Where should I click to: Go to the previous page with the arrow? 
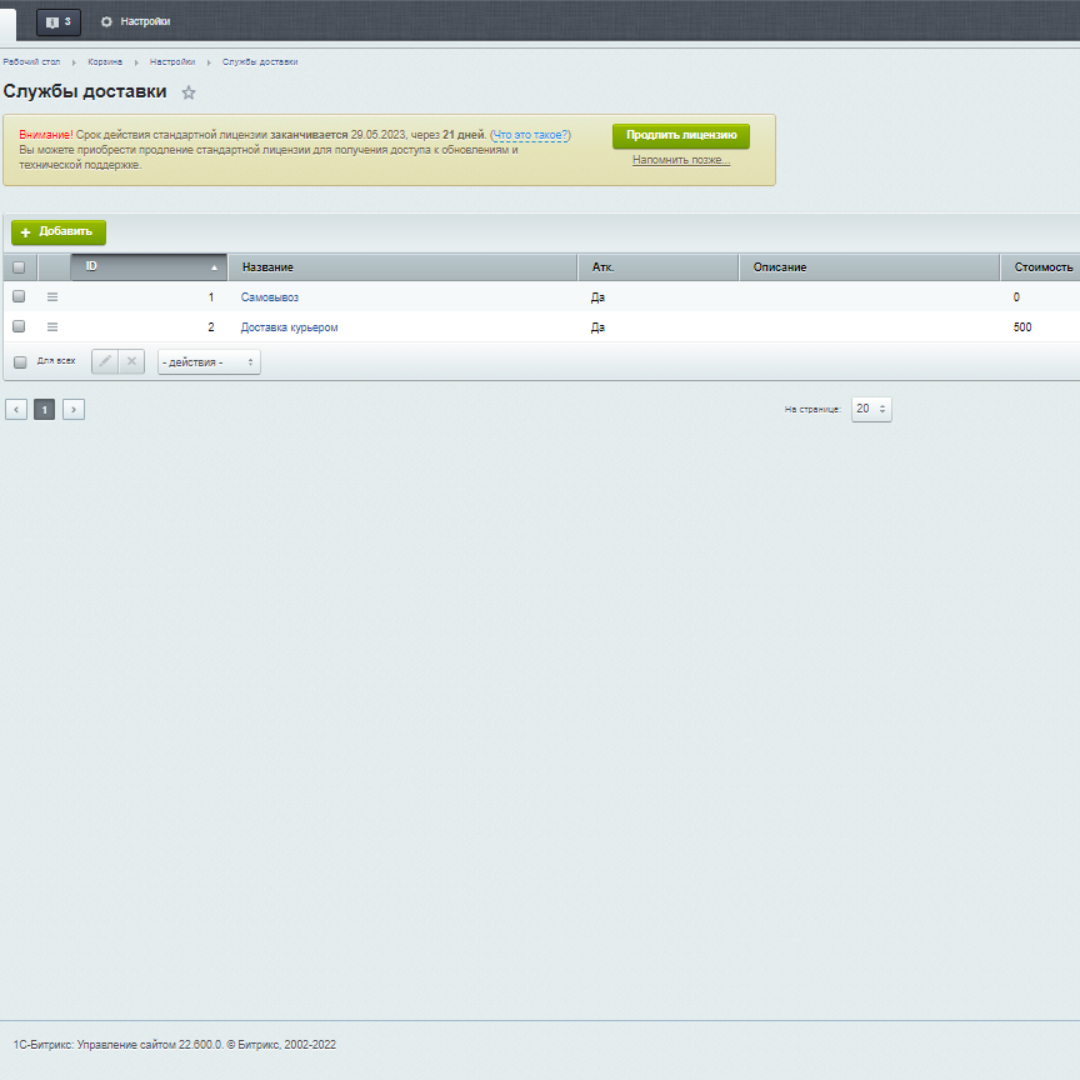pyautogui.click(x=17, y=410)
